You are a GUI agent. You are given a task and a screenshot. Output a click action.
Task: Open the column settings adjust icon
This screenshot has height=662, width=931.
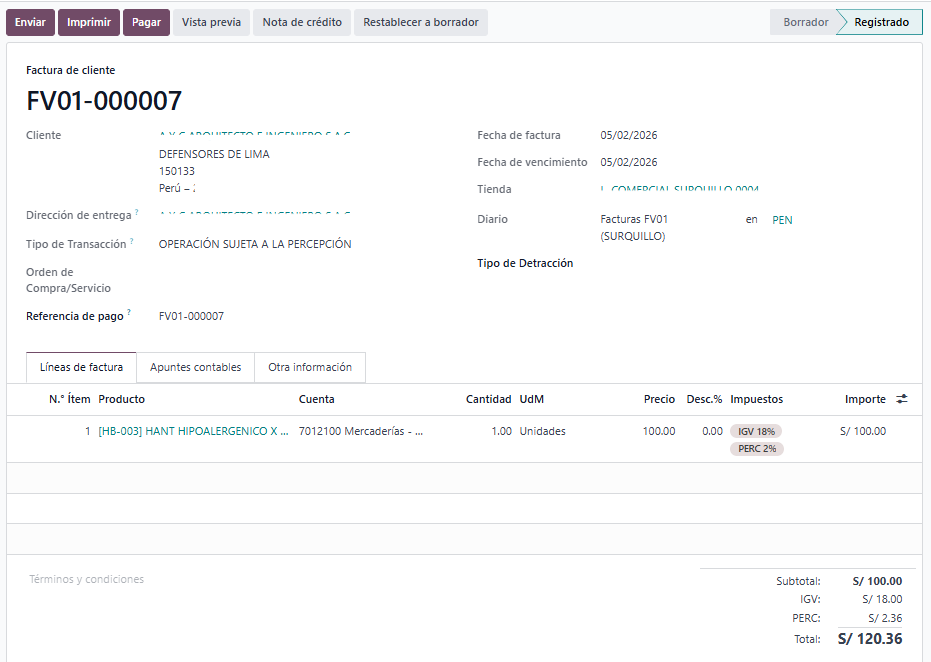click(x=902, y=399)
